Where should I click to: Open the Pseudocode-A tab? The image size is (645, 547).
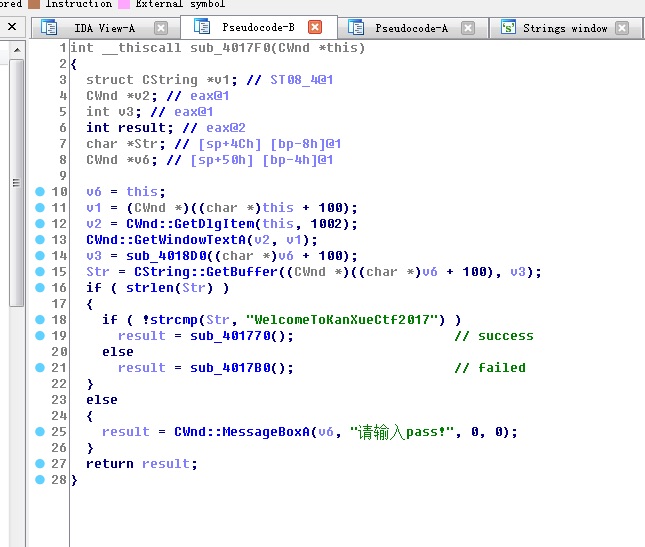pyautogui.click(x=413, y=28)
